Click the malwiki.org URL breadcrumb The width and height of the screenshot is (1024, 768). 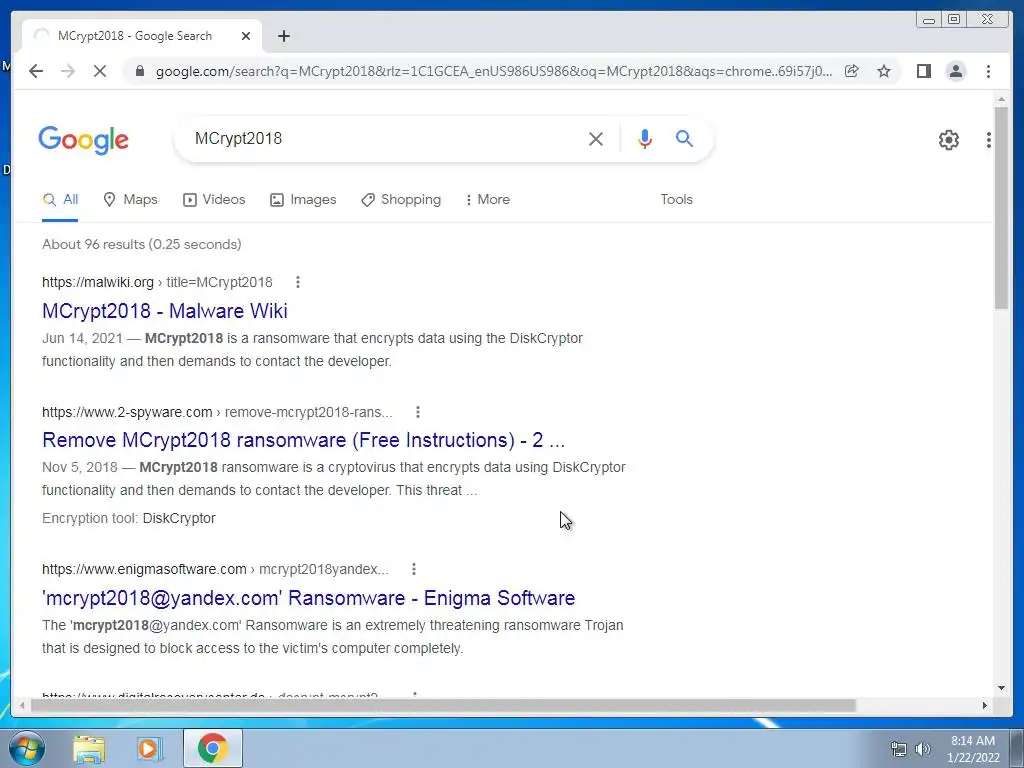coord(157,282)
